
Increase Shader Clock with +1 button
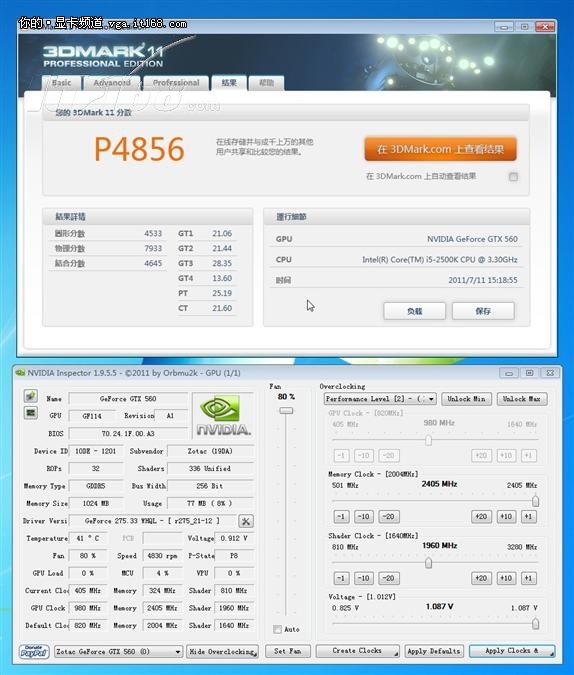coord(528,578)
